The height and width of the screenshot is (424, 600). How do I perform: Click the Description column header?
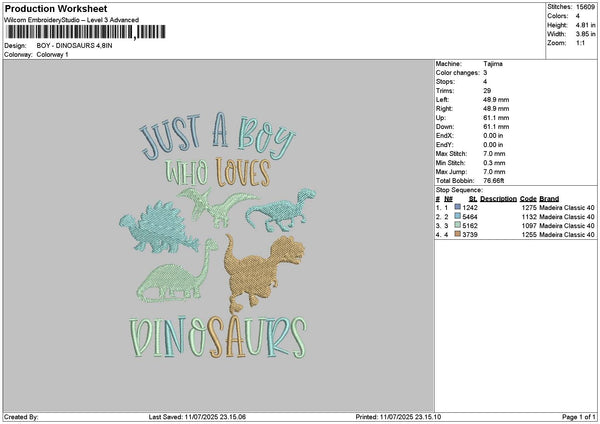coord(499,198)
